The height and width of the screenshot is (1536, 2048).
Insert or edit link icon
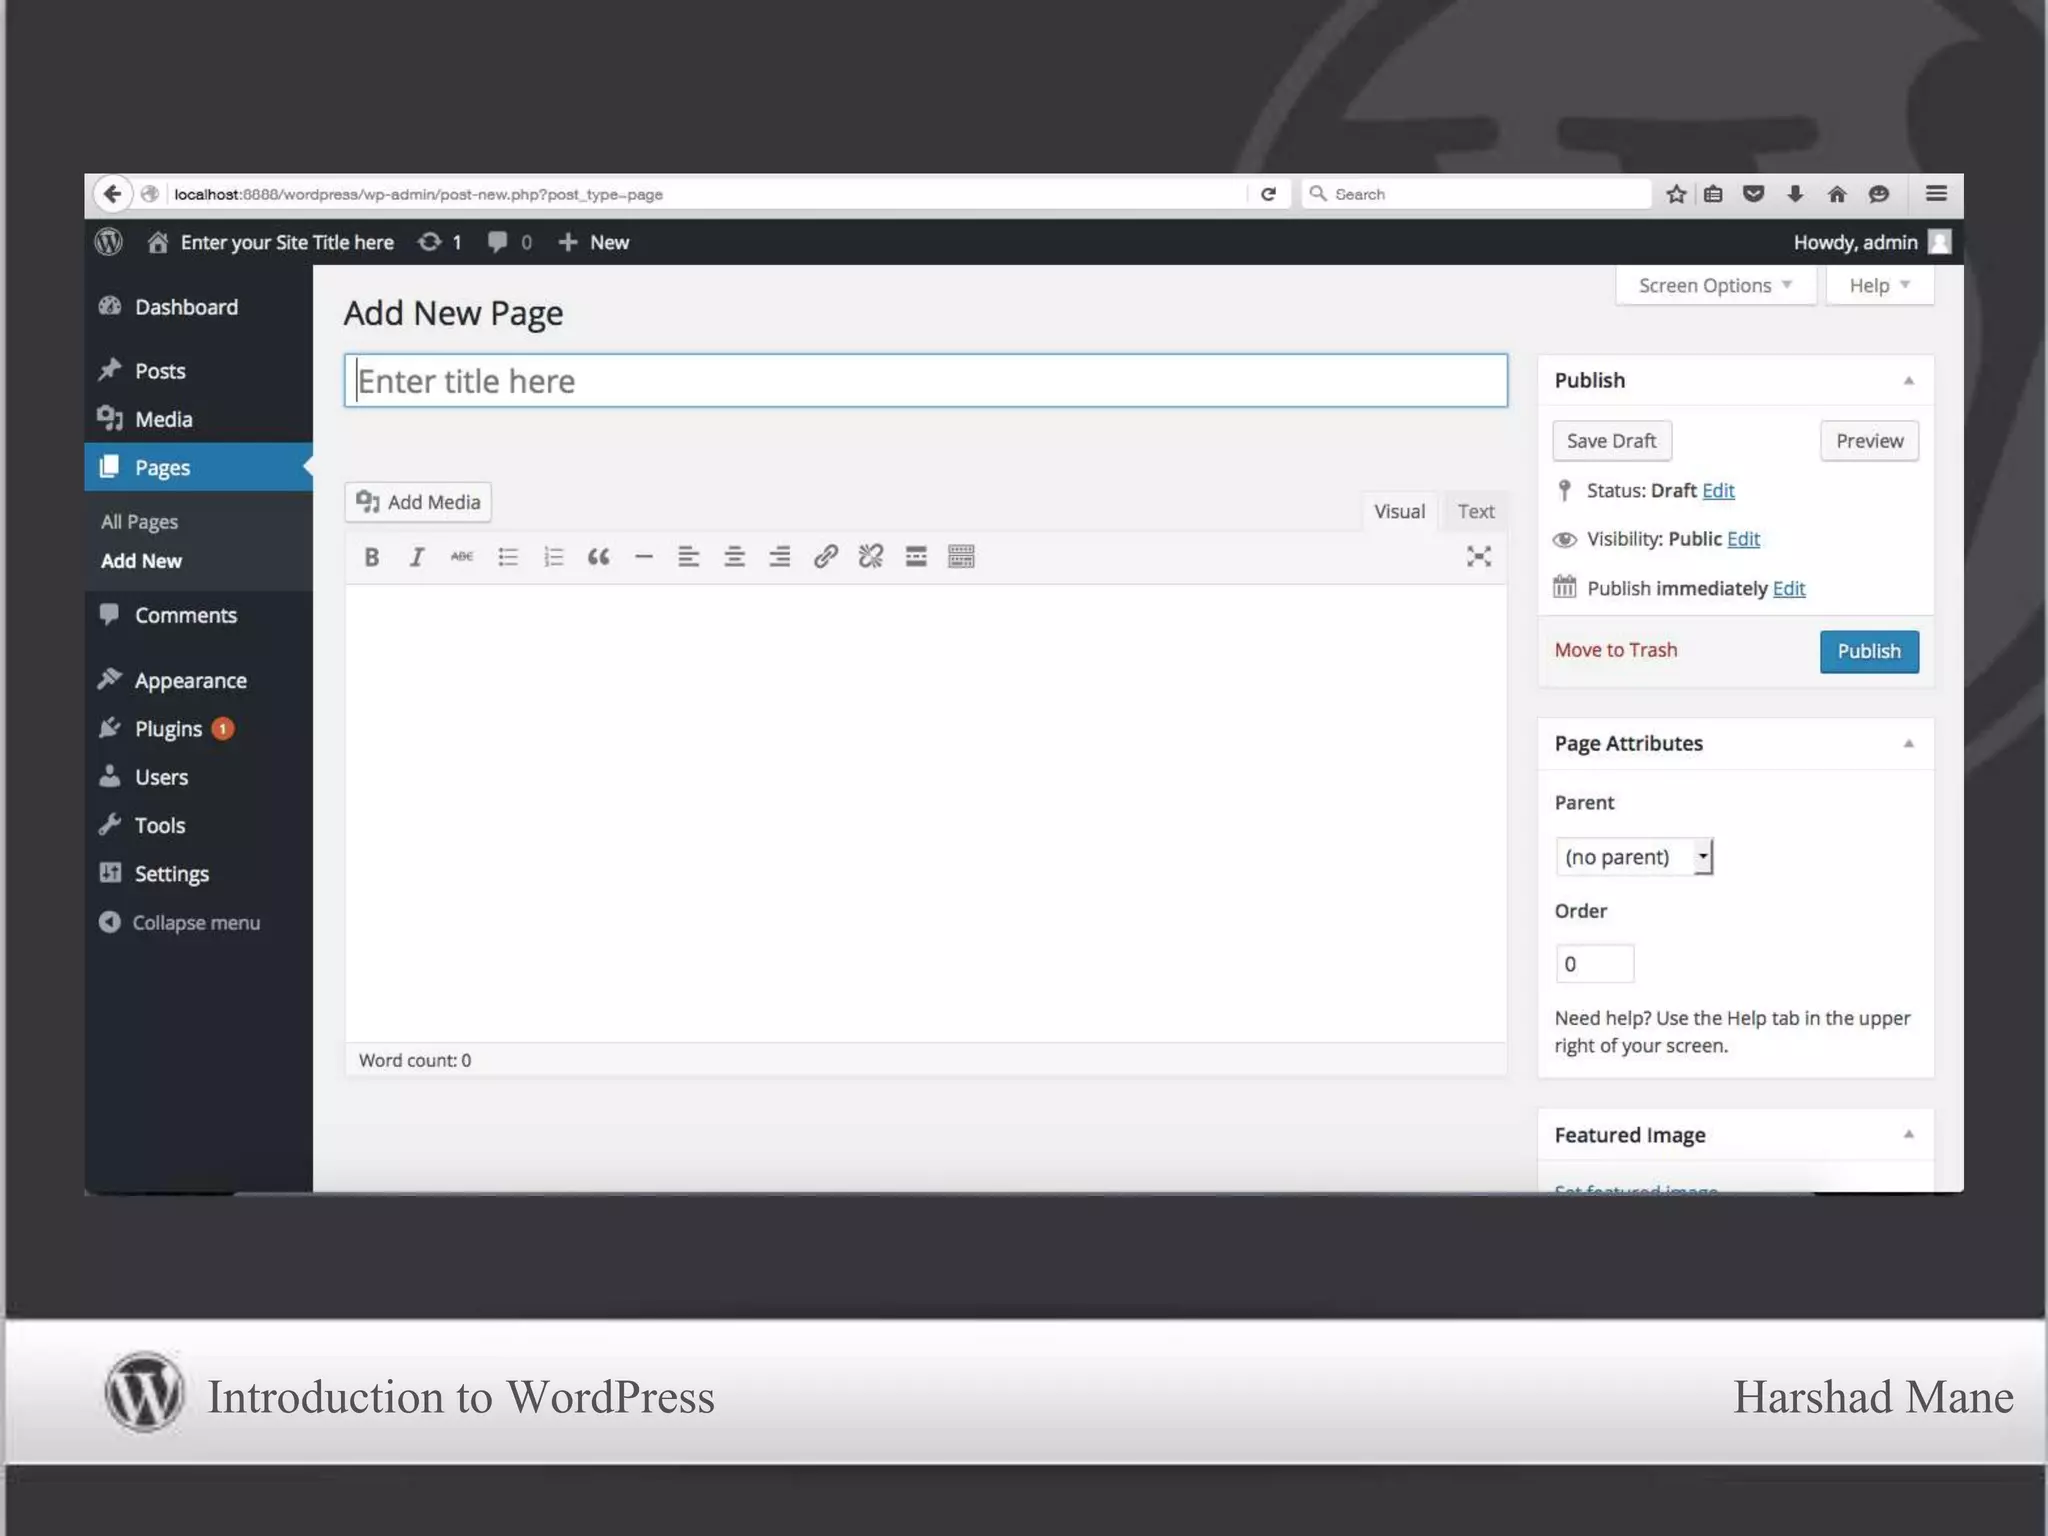825,557
